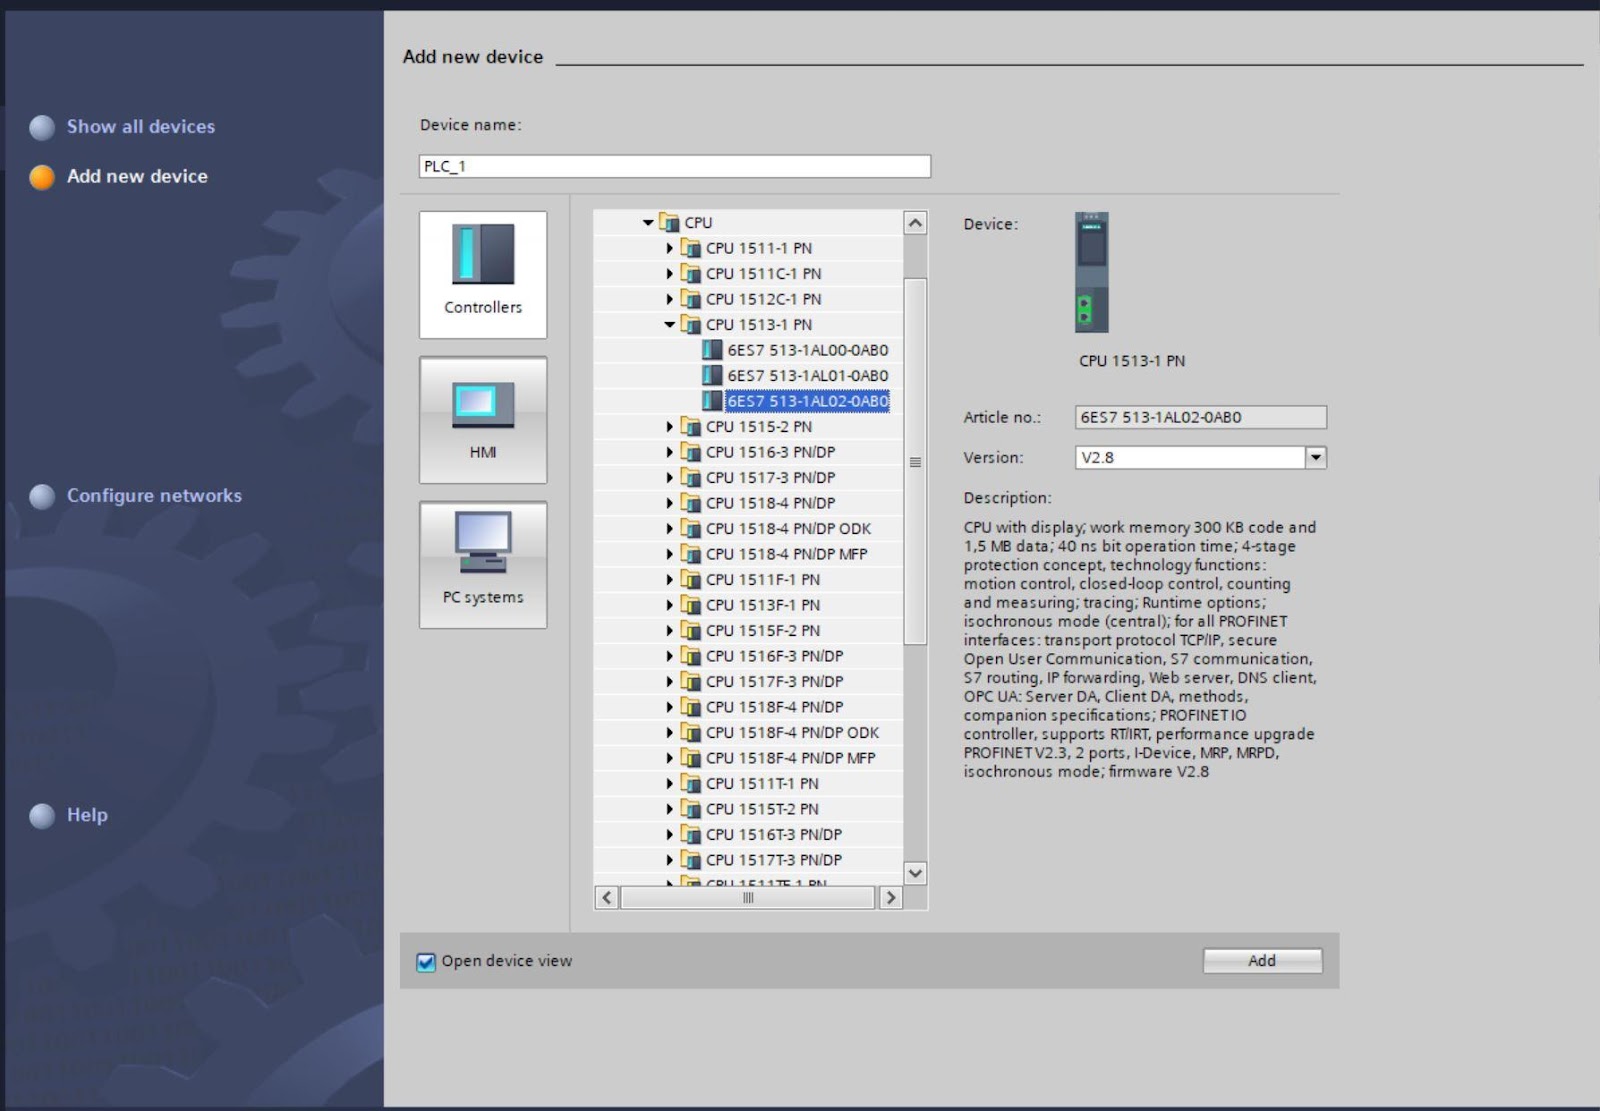
Task: Open Configure networks
Action: coord(154,496)
